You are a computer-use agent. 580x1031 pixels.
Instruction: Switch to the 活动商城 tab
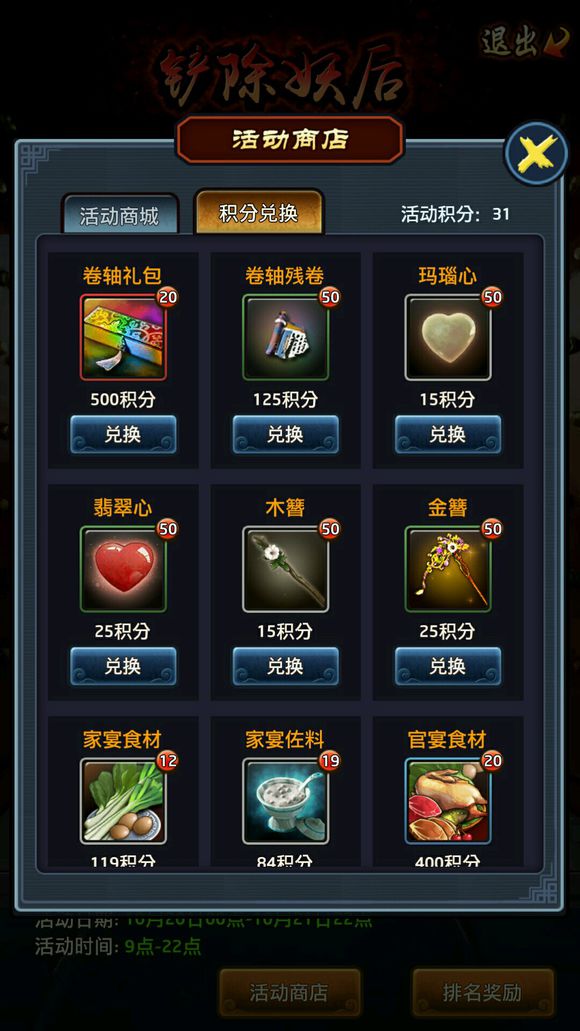tap(120, 214)
